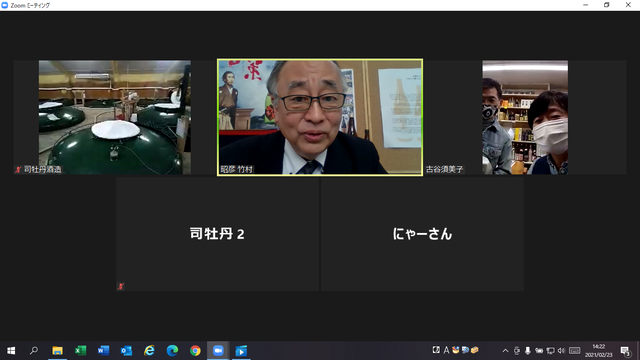Open File Explorer from the taskbar
Viewport: 640px width, 360px height.
(x=57, y=351)
